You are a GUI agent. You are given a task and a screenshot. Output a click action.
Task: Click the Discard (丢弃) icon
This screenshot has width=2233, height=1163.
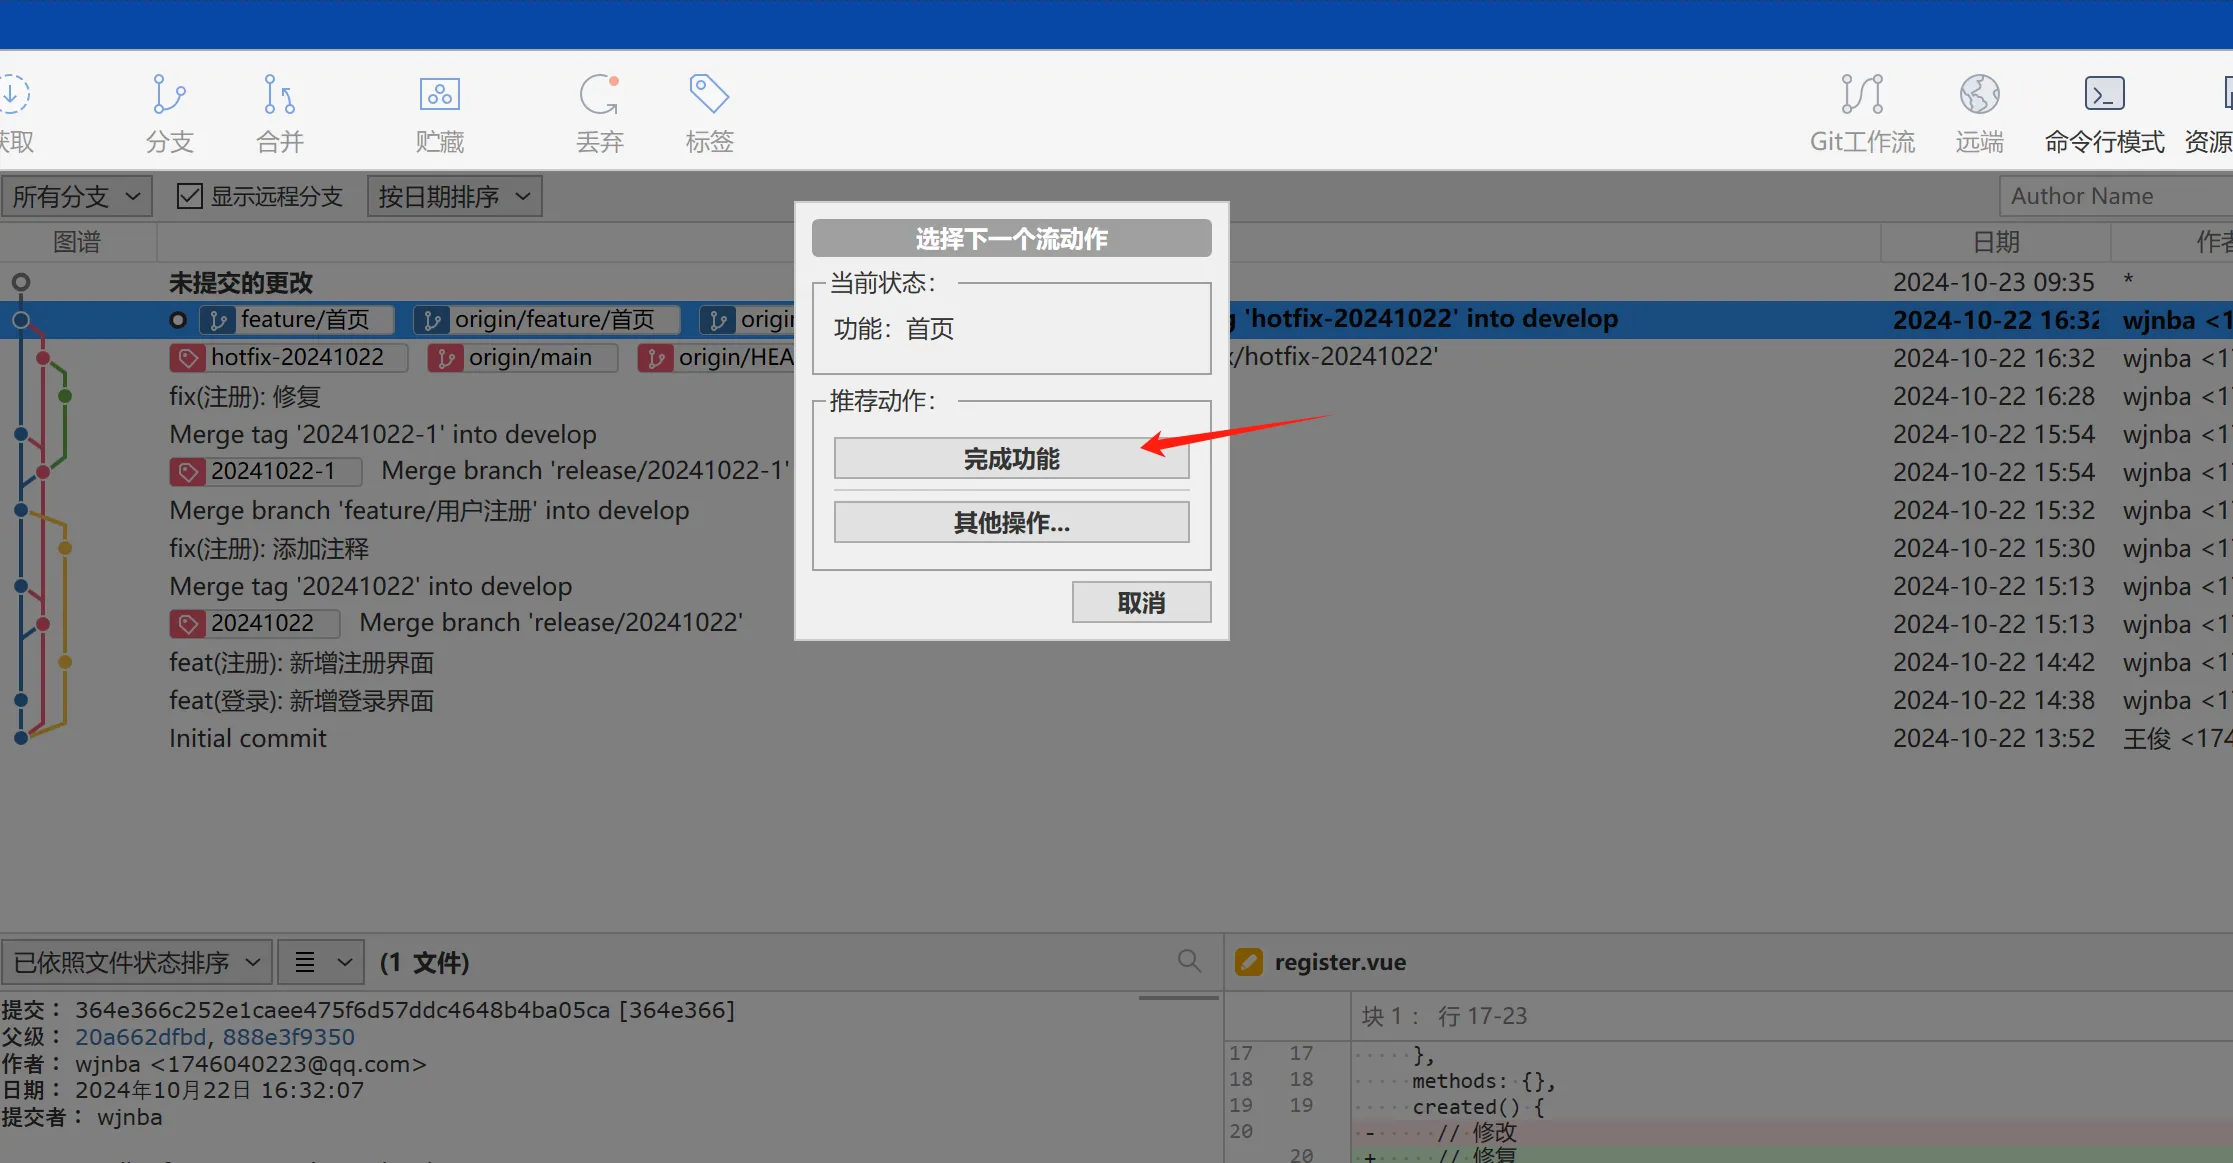[599, 95]
